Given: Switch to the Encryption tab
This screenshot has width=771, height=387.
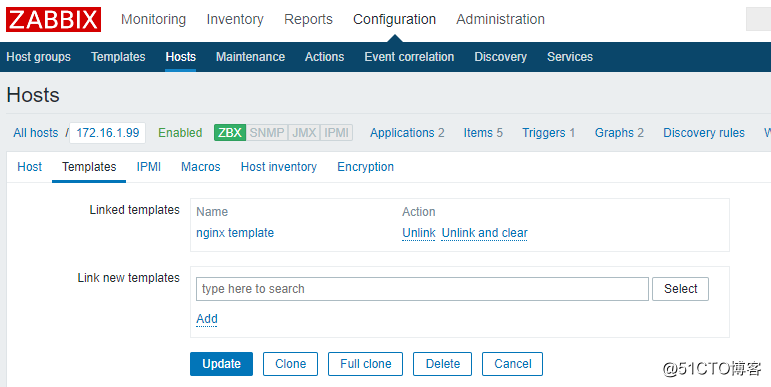Looking at the screenshot, I should pos(365,167).
